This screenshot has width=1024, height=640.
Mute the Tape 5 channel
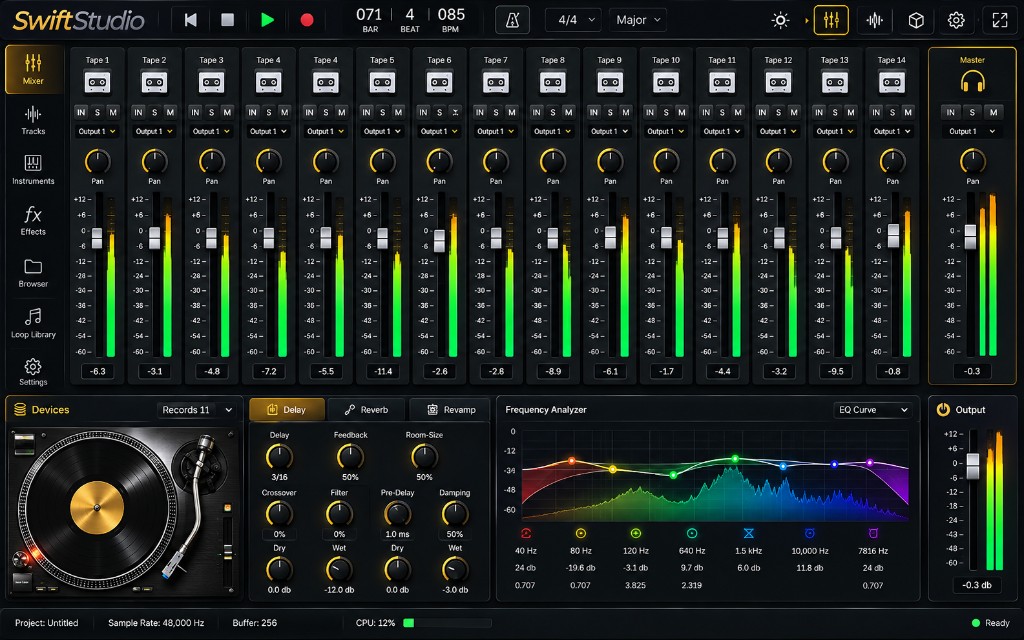(x=398, y=112)
